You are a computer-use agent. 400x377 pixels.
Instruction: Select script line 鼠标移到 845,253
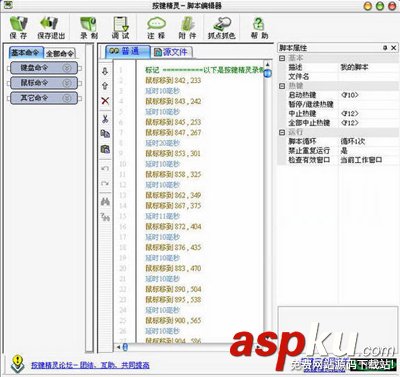(x=173, y=122)
